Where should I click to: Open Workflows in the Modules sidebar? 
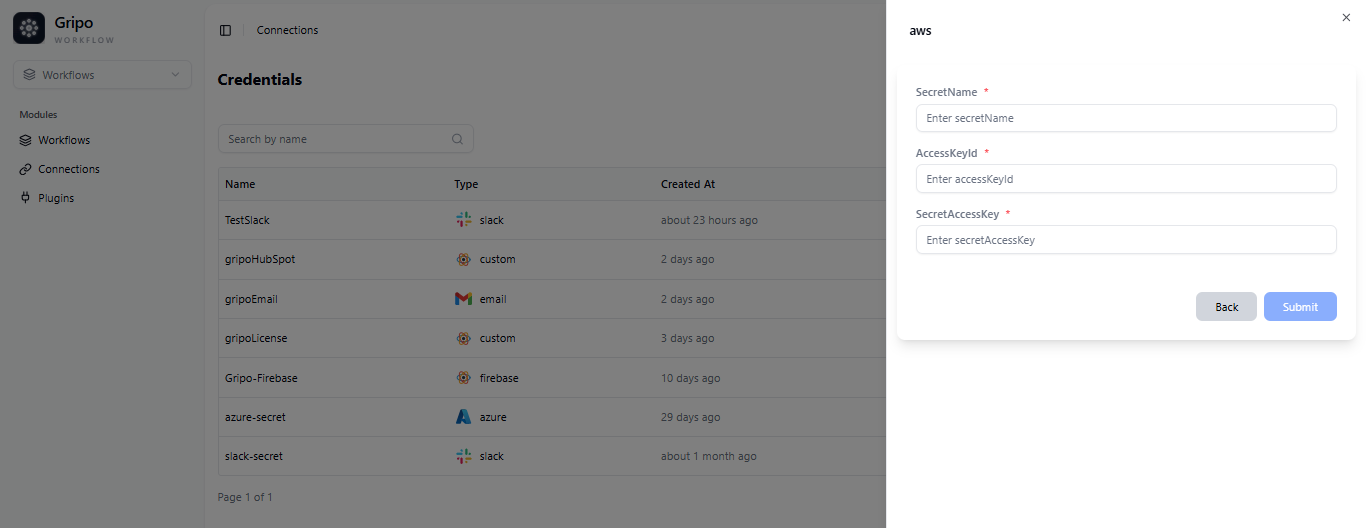pos(64,140)
